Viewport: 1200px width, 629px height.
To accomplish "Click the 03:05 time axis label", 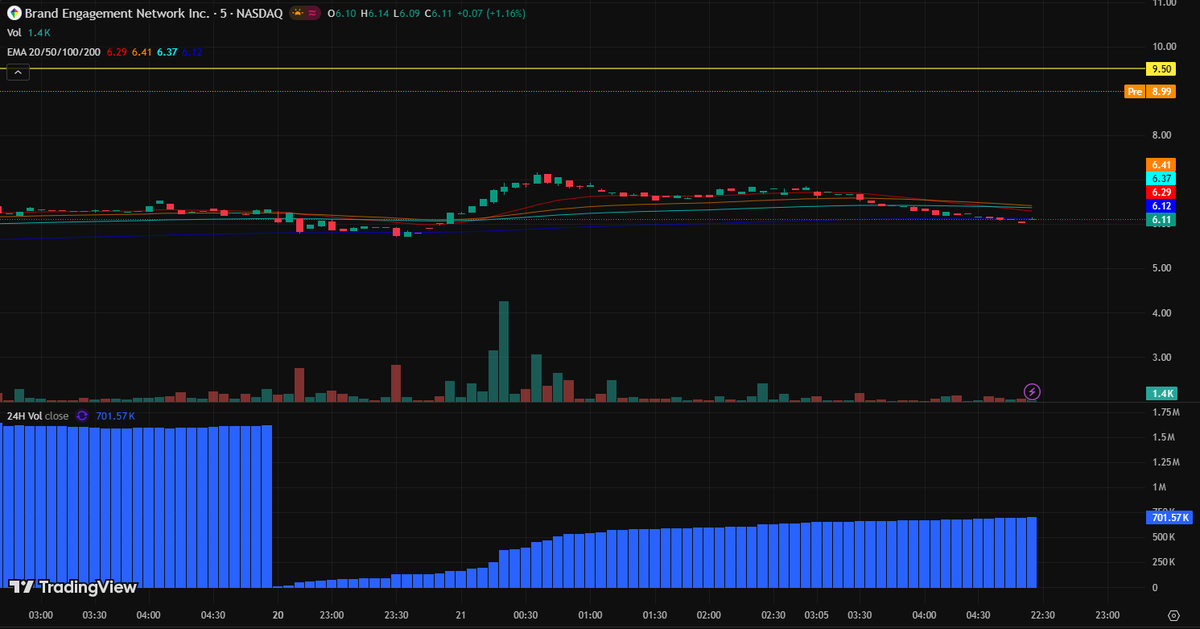I will pos(817,615).
